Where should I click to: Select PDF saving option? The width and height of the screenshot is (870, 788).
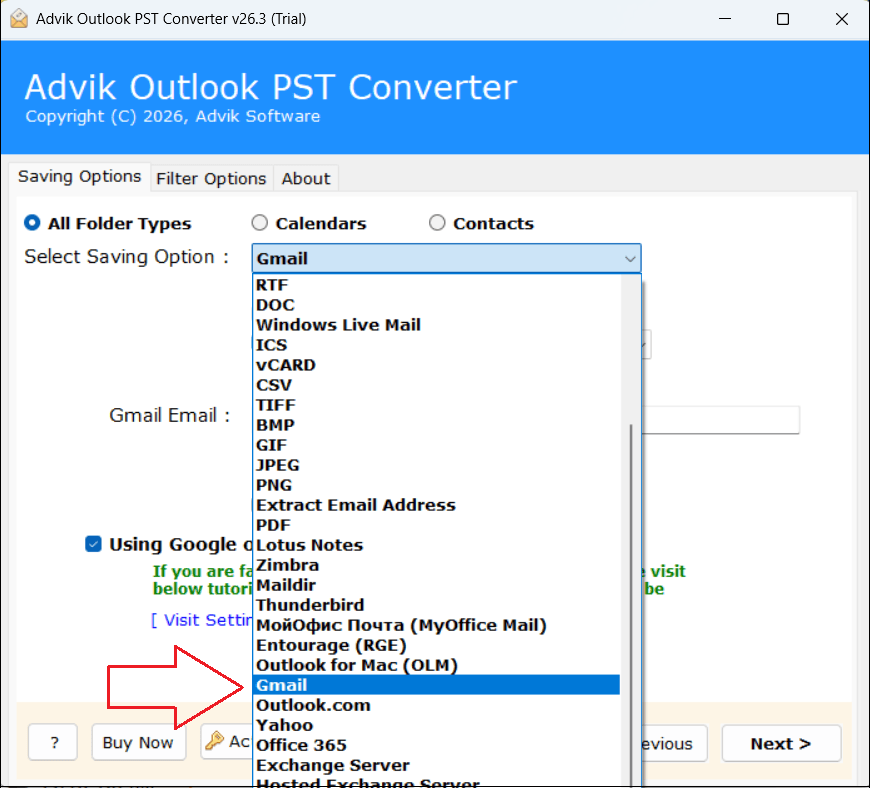tap(436, 525)
